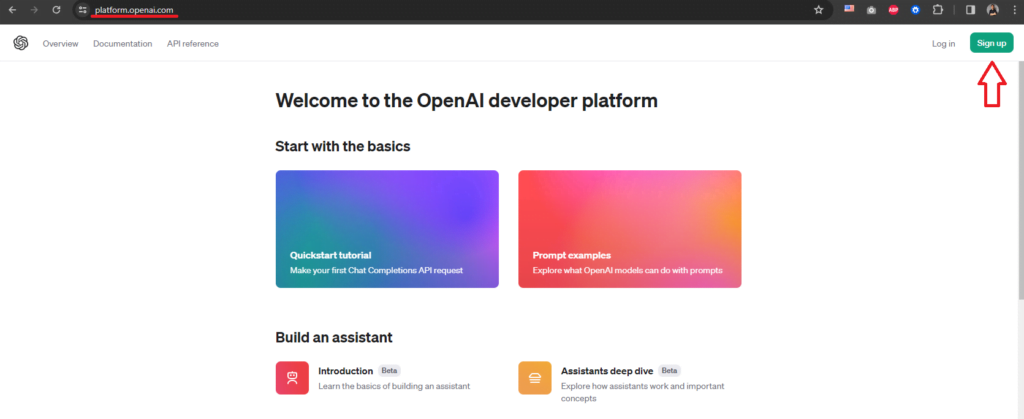Toggle the browser side panel icon

(970, 10)
